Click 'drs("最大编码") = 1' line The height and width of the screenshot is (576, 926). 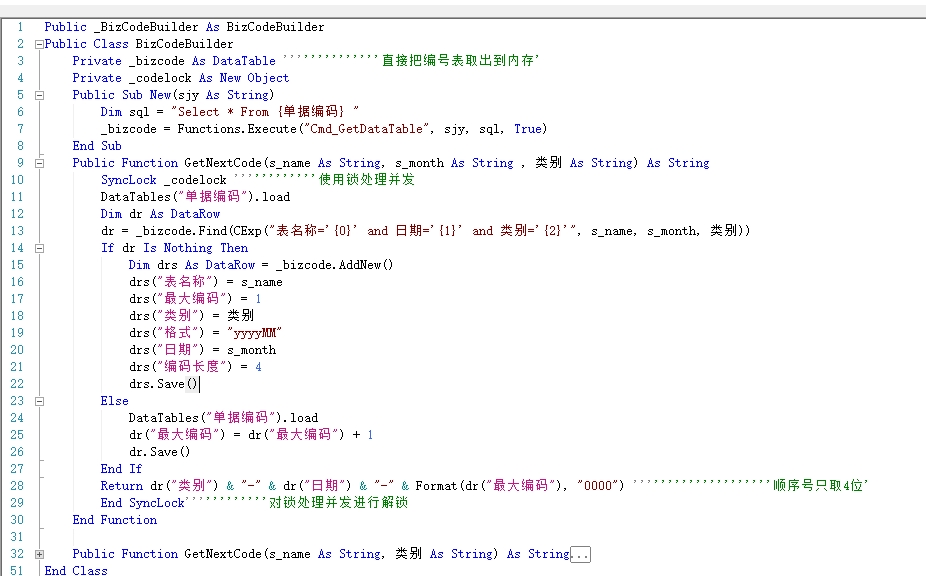pos(195,299)
